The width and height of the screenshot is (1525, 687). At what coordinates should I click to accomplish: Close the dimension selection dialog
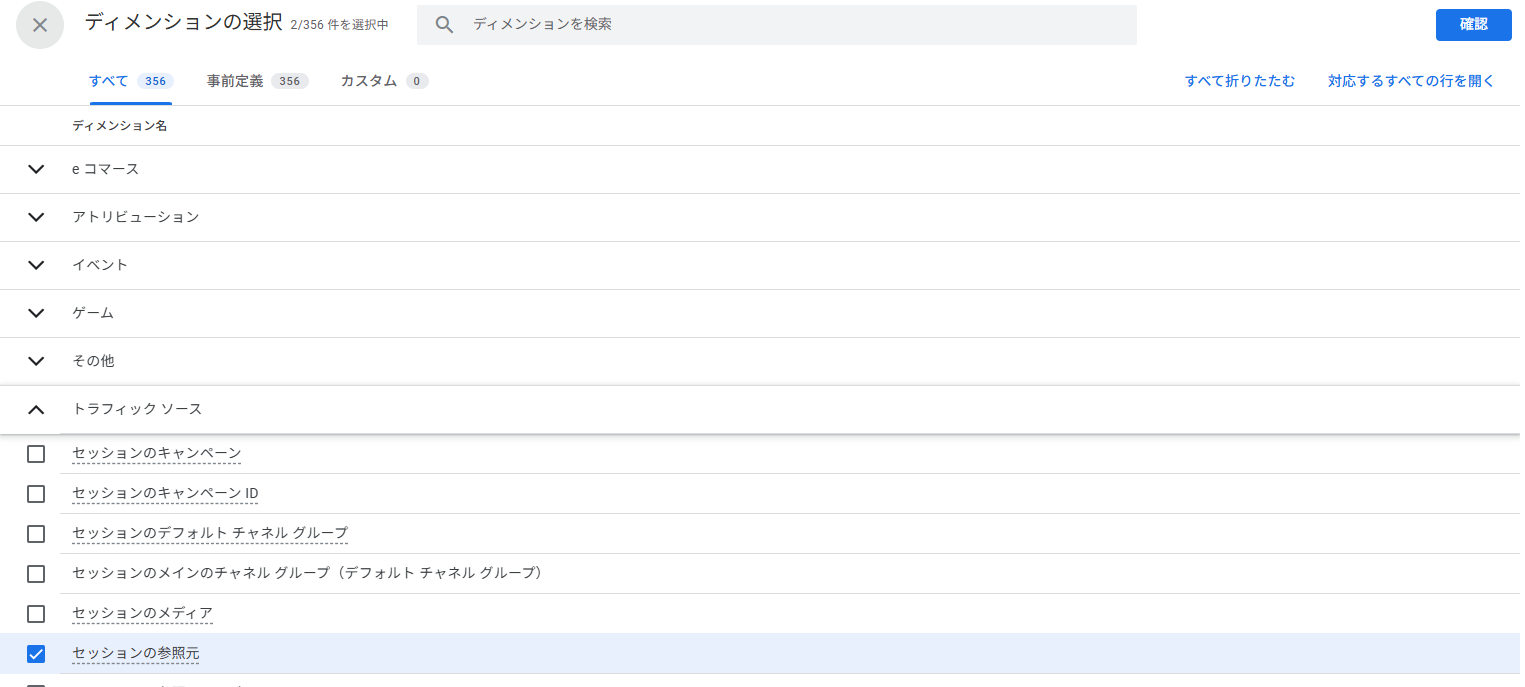(40, 25)
